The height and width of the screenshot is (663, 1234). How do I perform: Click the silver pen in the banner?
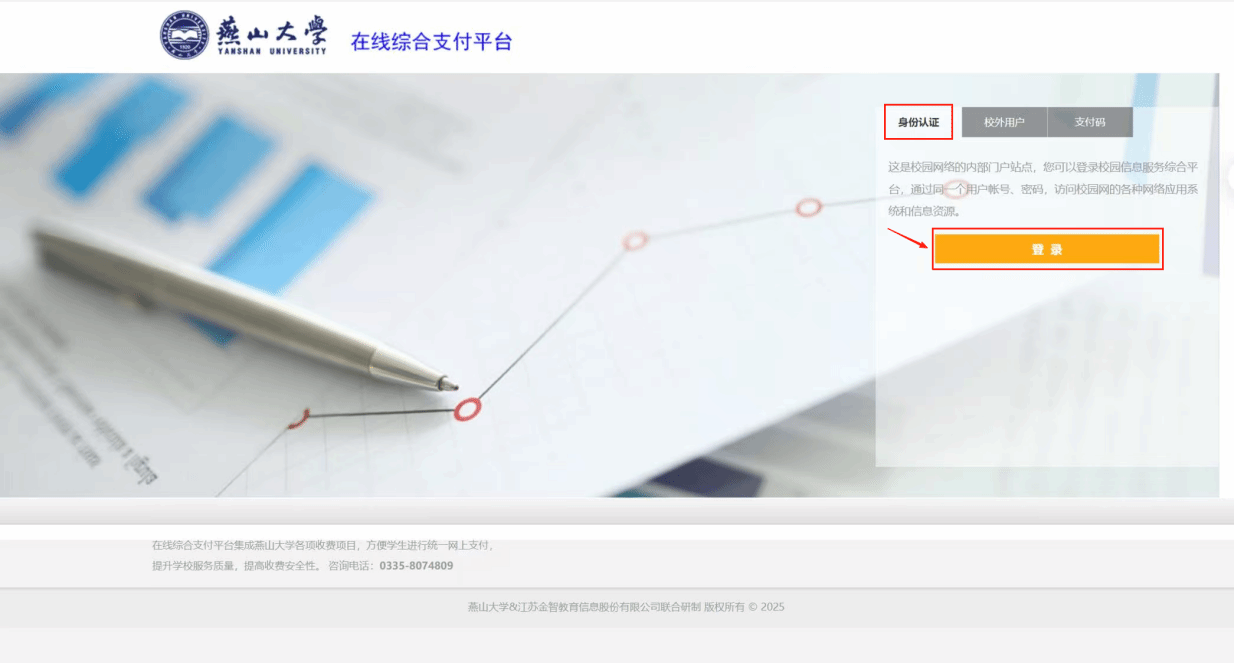pos(240,302)
